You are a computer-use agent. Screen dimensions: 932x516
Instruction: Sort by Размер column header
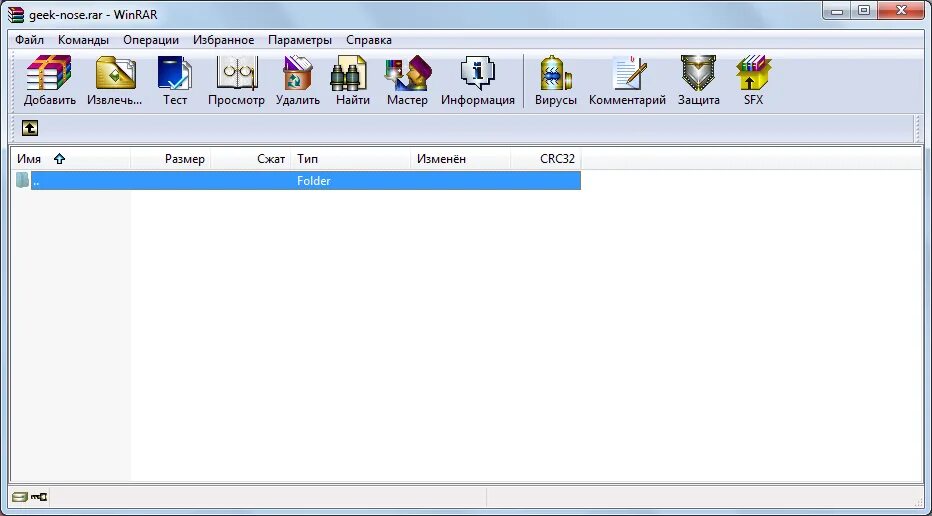click(171, 159)
